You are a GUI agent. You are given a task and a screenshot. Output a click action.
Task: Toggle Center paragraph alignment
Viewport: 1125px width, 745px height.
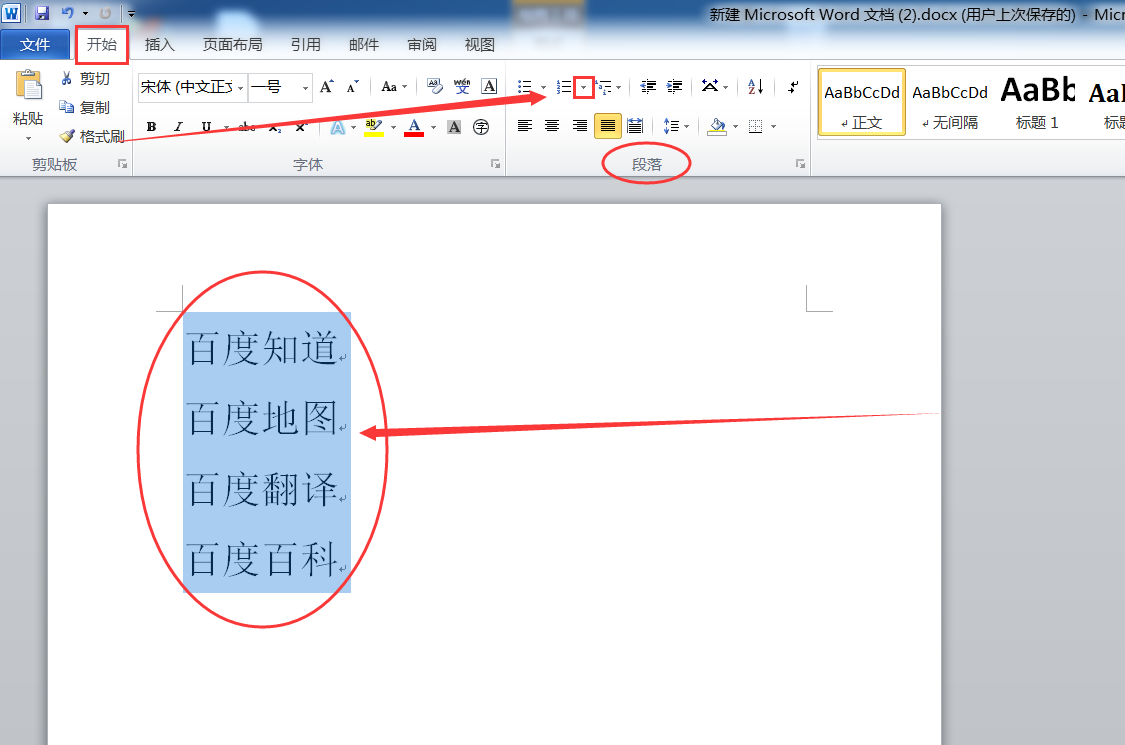(552, 126)
